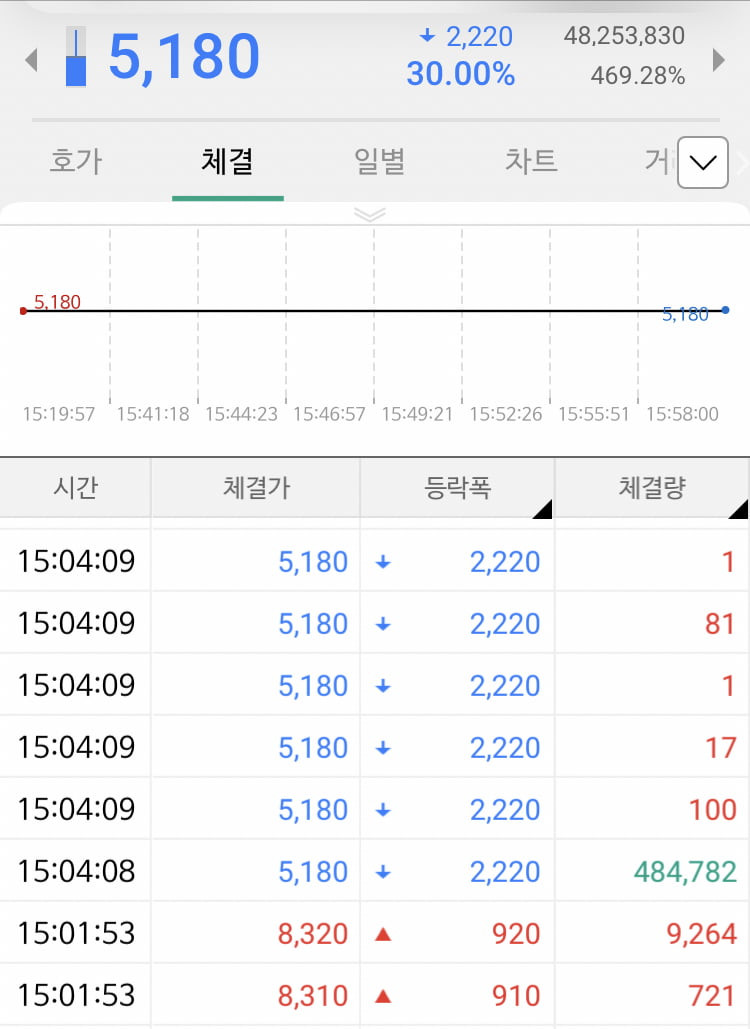750x1029 pixels.
Task: Switch to the 호가 tab
Action: pos(76,161)
